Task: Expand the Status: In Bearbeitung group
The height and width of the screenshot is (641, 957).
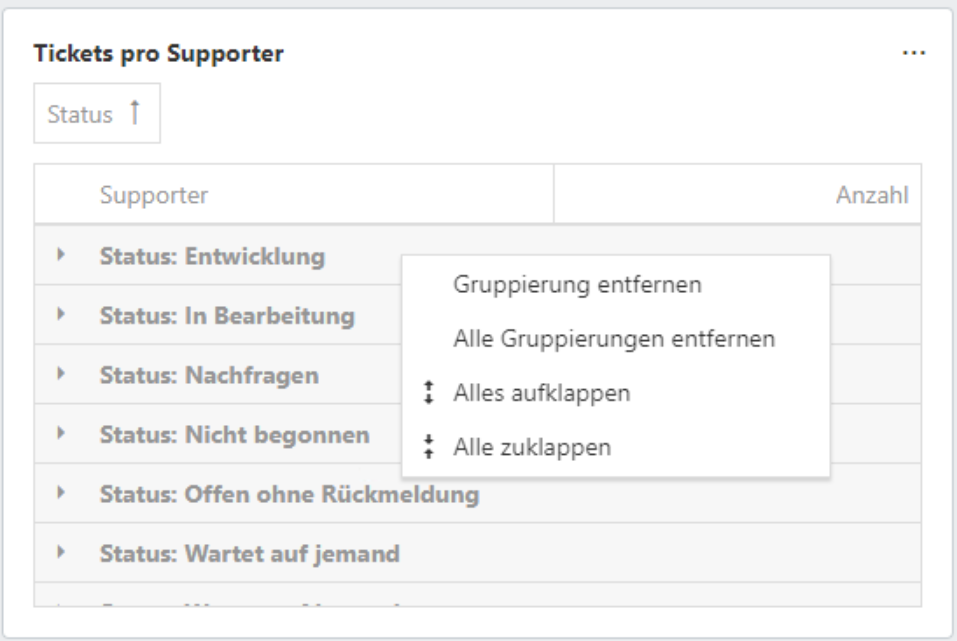Action: pos(61,316)
